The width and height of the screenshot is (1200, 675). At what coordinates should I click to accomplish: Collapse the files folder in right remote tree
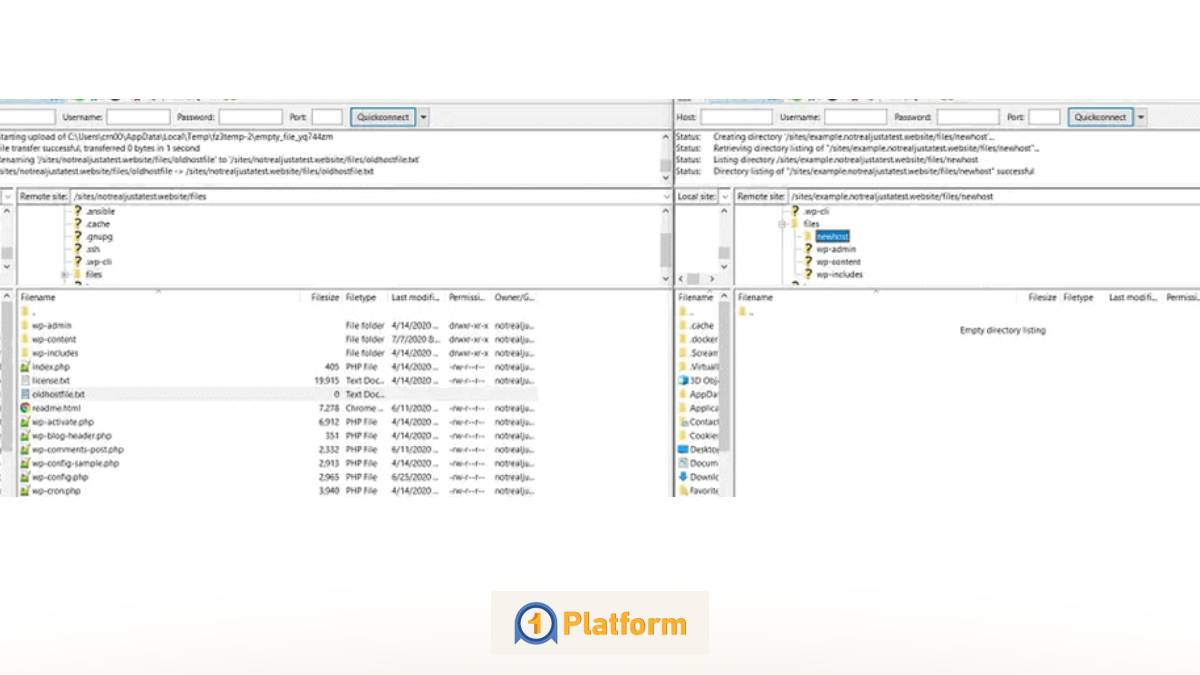[x=782, y=224]
